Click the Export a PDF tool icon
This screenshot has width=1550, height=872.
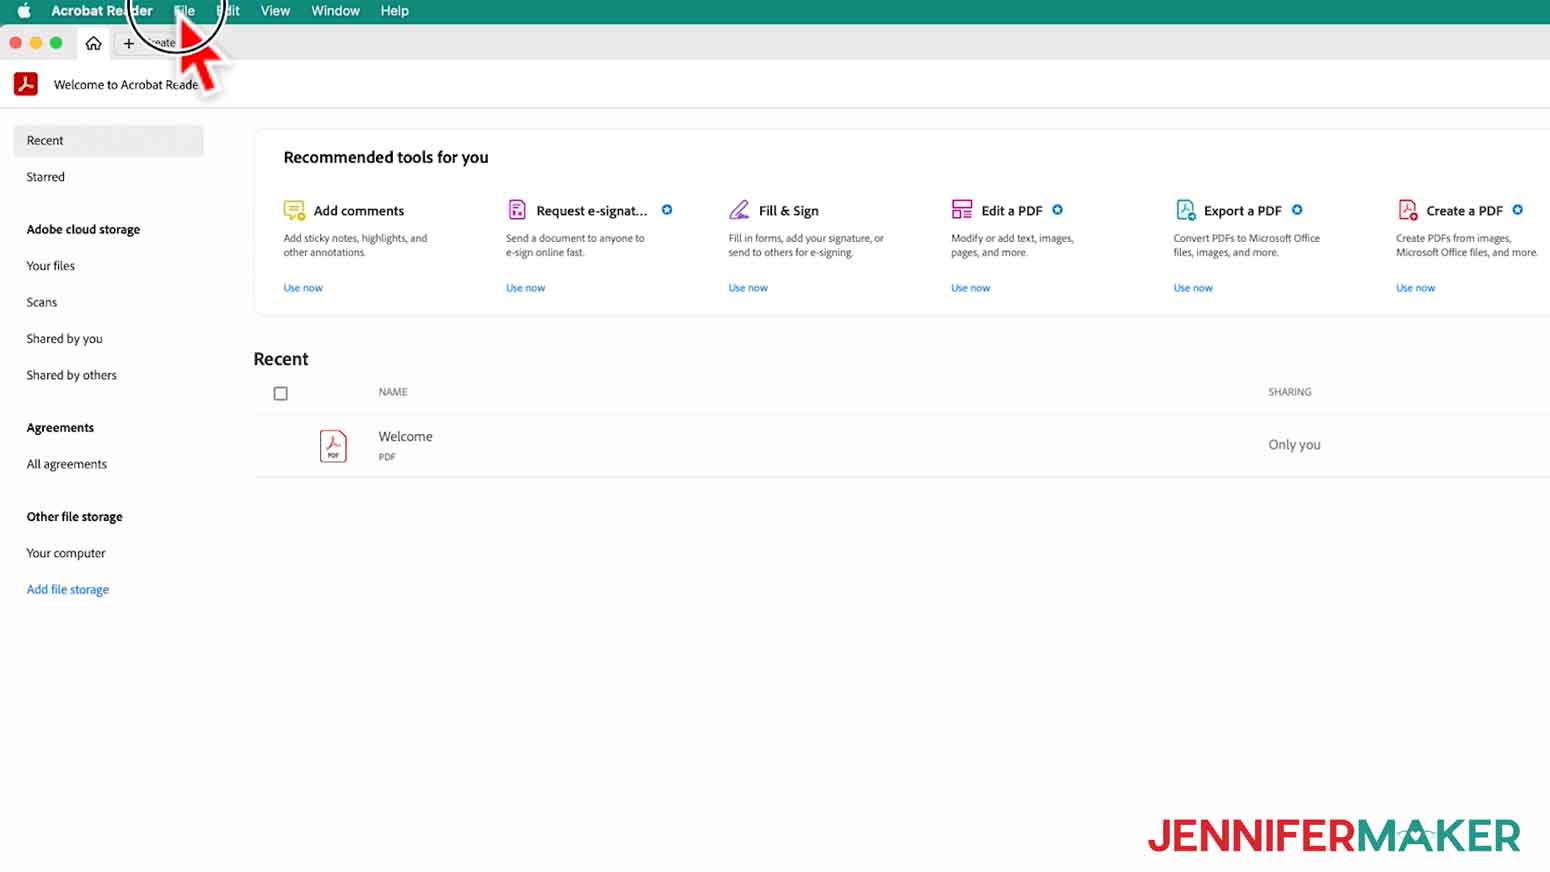point(1185,210)
